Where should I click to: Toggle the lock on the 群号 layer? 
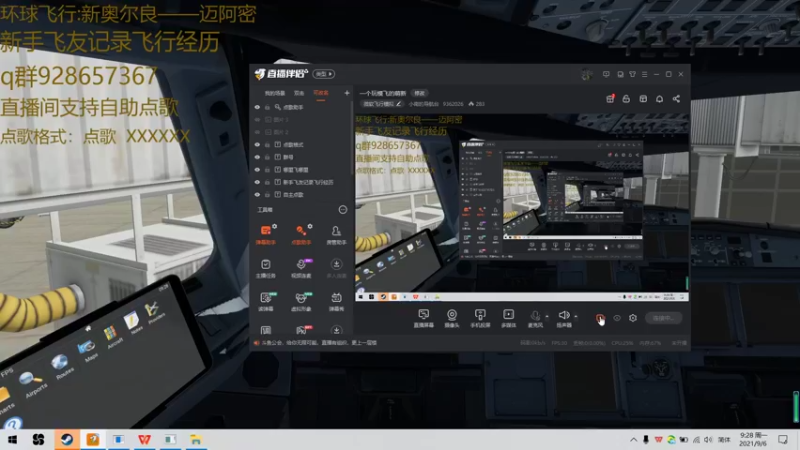267,157
